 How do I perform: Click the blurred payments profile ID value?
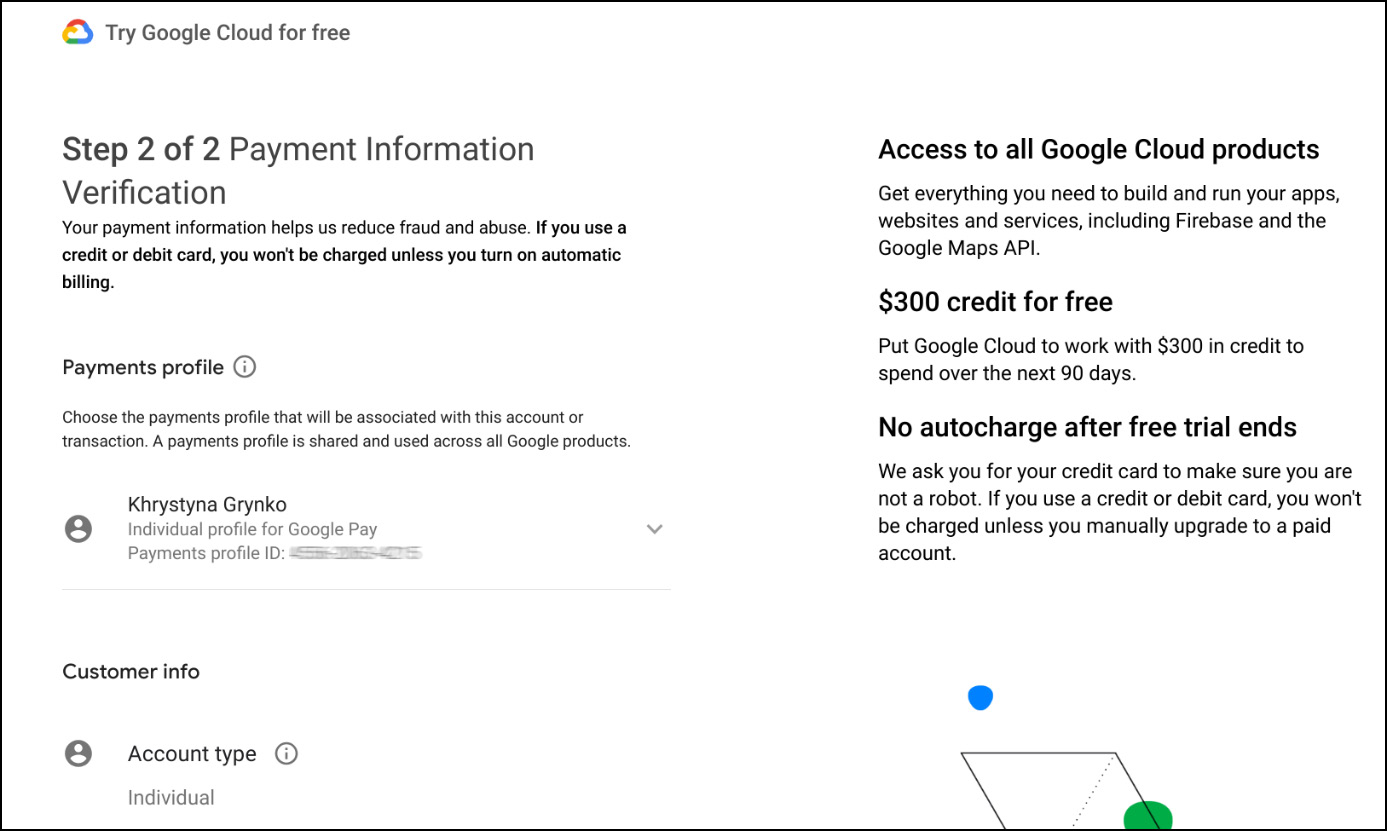[355, 553]
